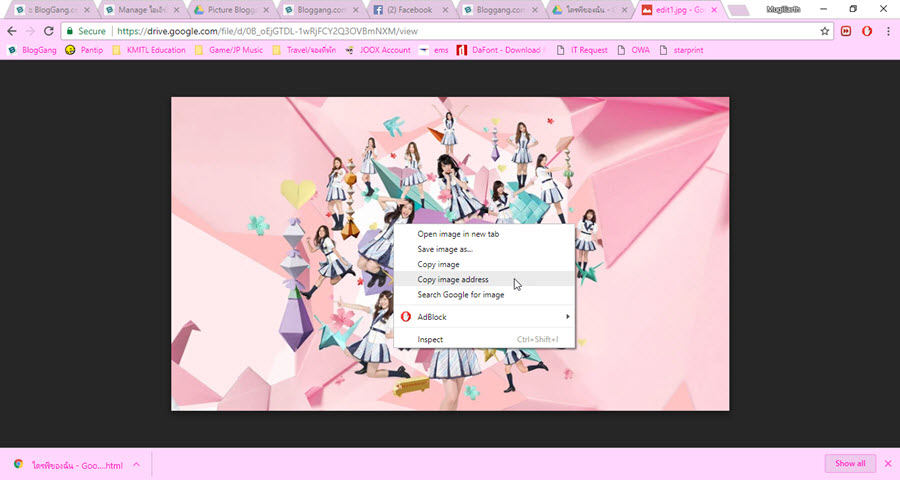Switch to the Facebook tab
The width and height of the screenshot is (900, 480).
pyautogui.click(x=411, y=10)
